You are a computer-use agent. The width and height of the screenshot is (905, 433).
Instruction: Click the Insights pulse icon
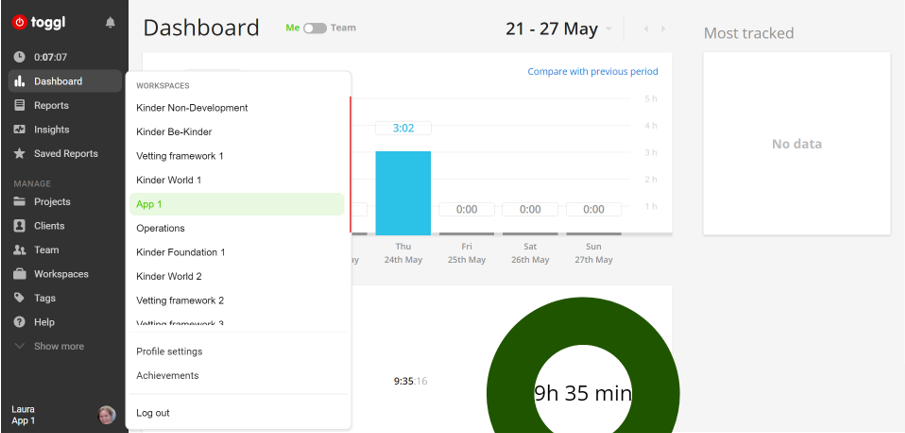click(x=20, y=129)
